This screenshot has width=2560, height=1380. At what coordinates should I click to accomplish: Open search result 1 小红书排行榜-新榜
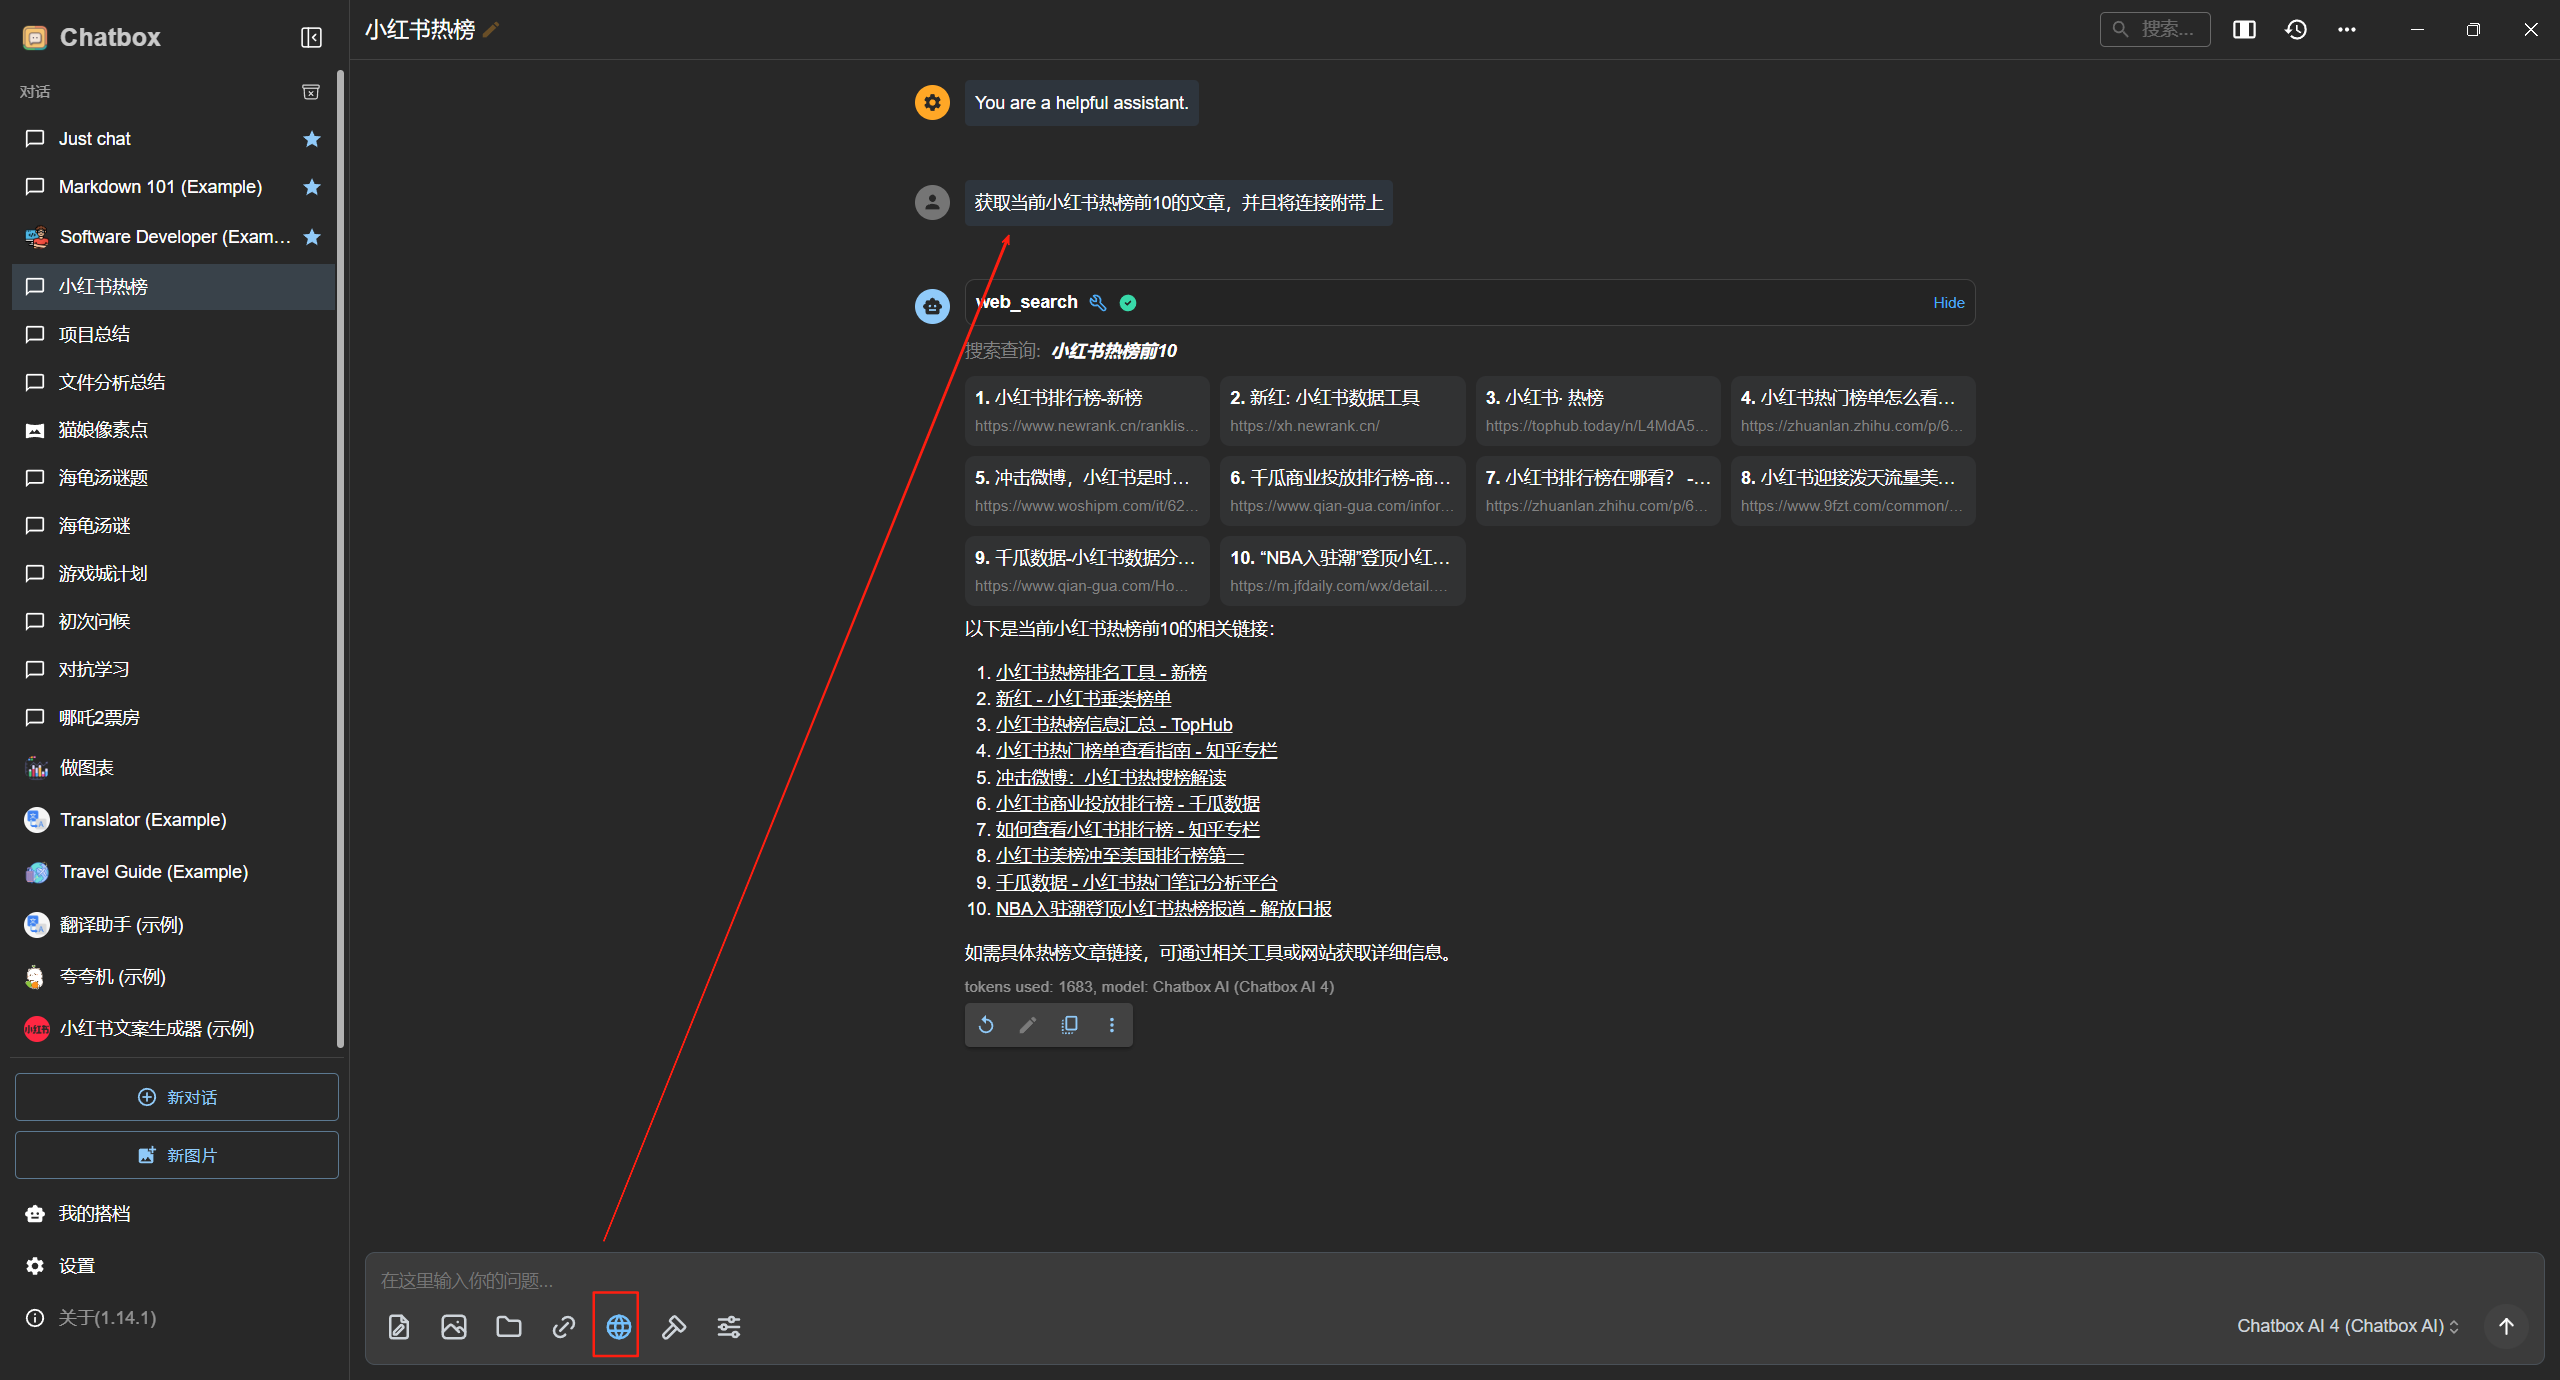point(1087,410)
